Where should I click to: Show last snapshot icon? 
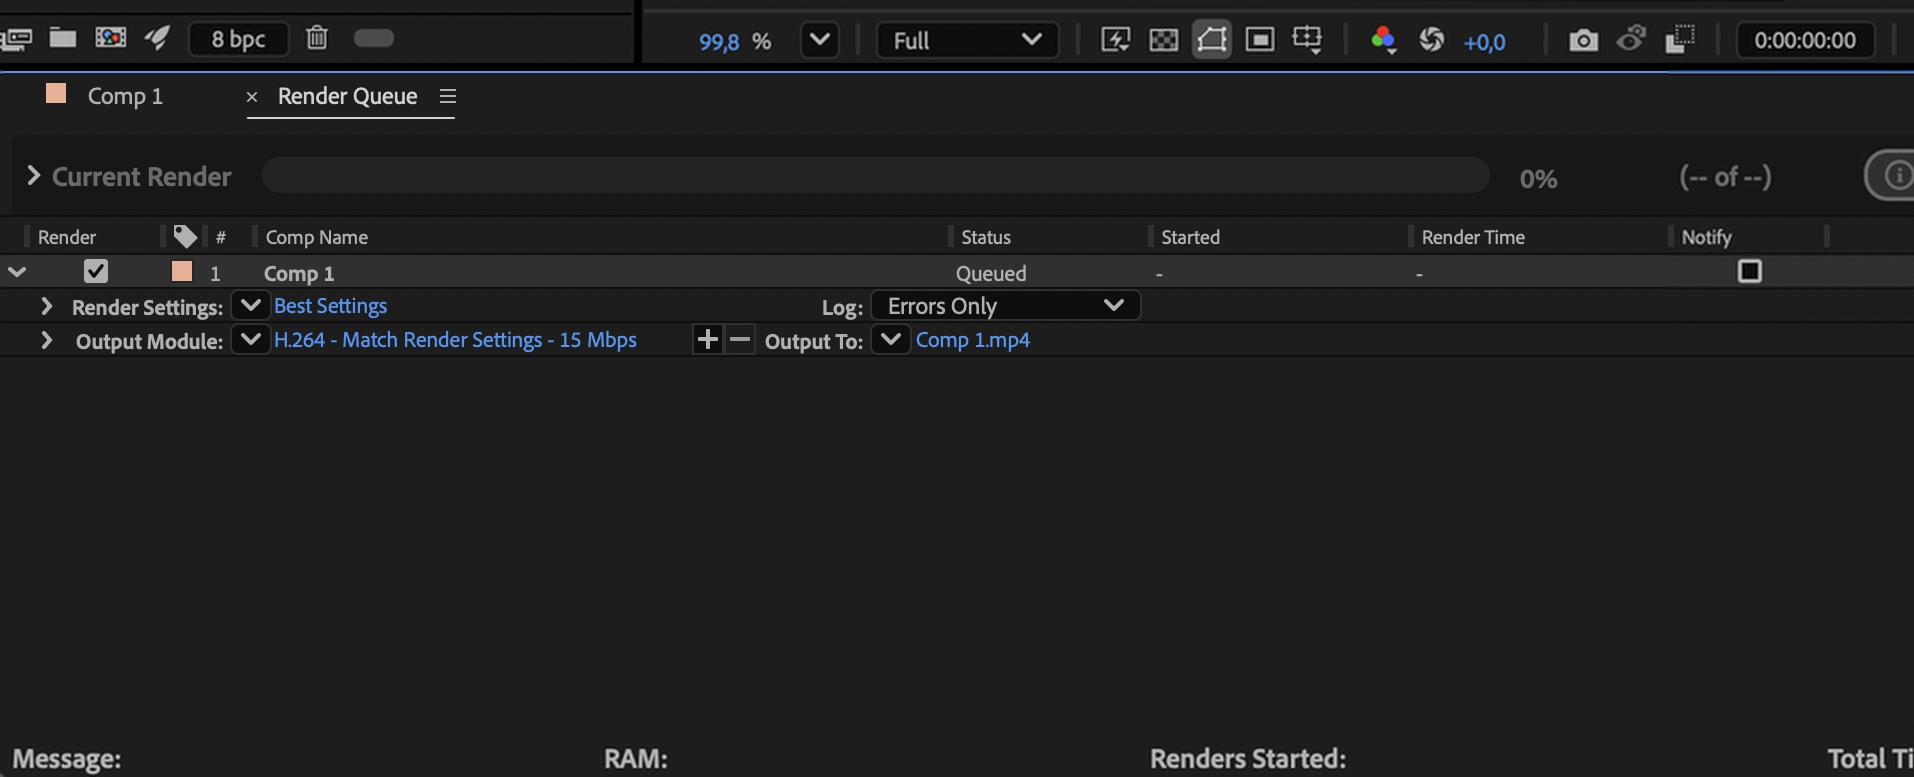(x=1632, y=40)
